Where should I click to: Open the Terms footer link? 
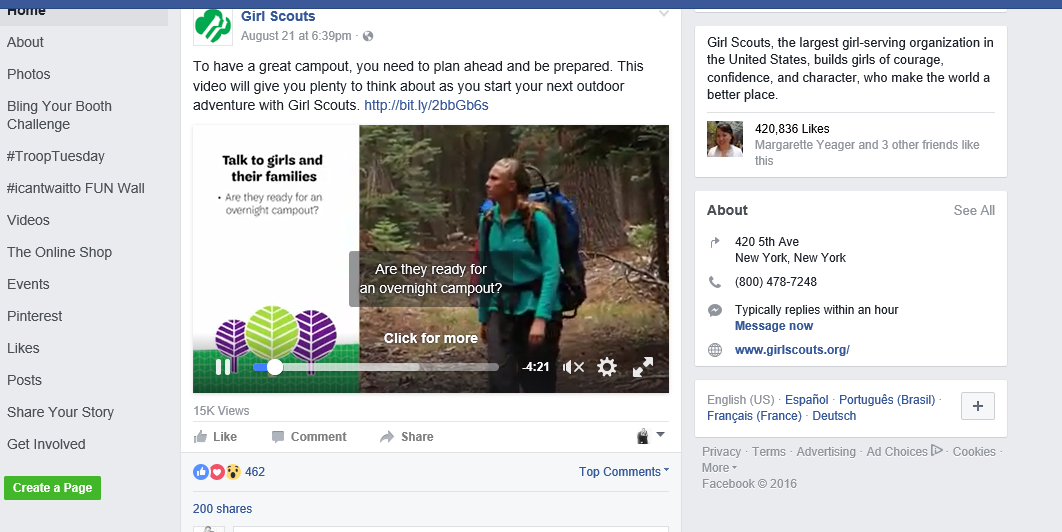point(769,451)
